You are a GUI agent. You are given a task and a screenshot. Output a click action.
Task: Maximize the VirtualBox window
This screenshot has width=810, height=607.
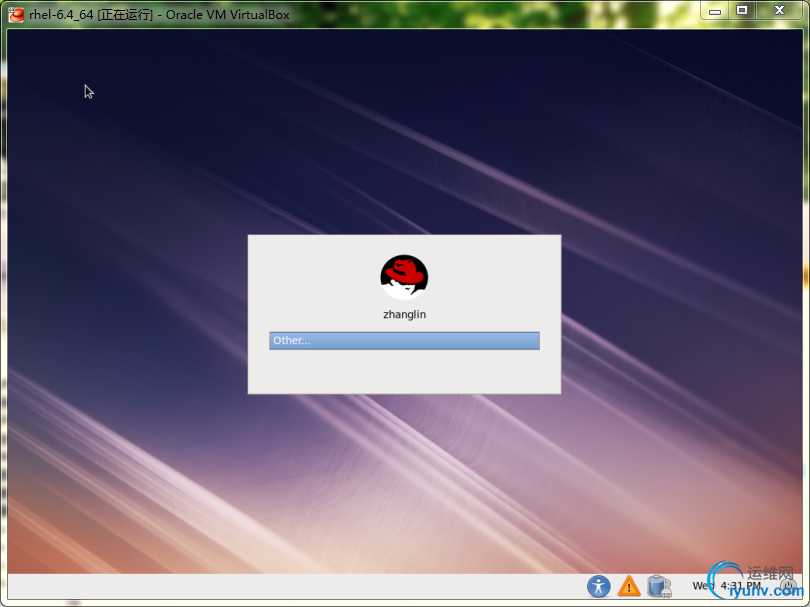point(742,11)
